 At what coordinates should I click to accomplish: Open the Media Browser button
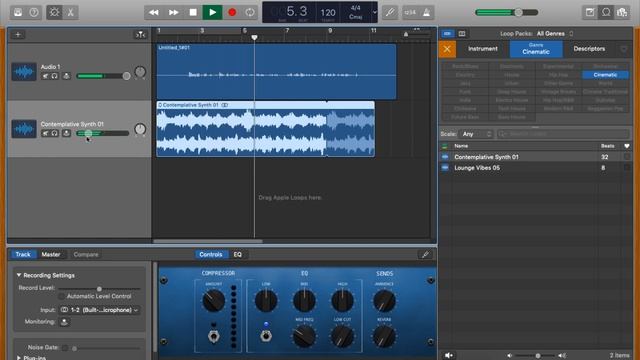click(x=622, y=12)
